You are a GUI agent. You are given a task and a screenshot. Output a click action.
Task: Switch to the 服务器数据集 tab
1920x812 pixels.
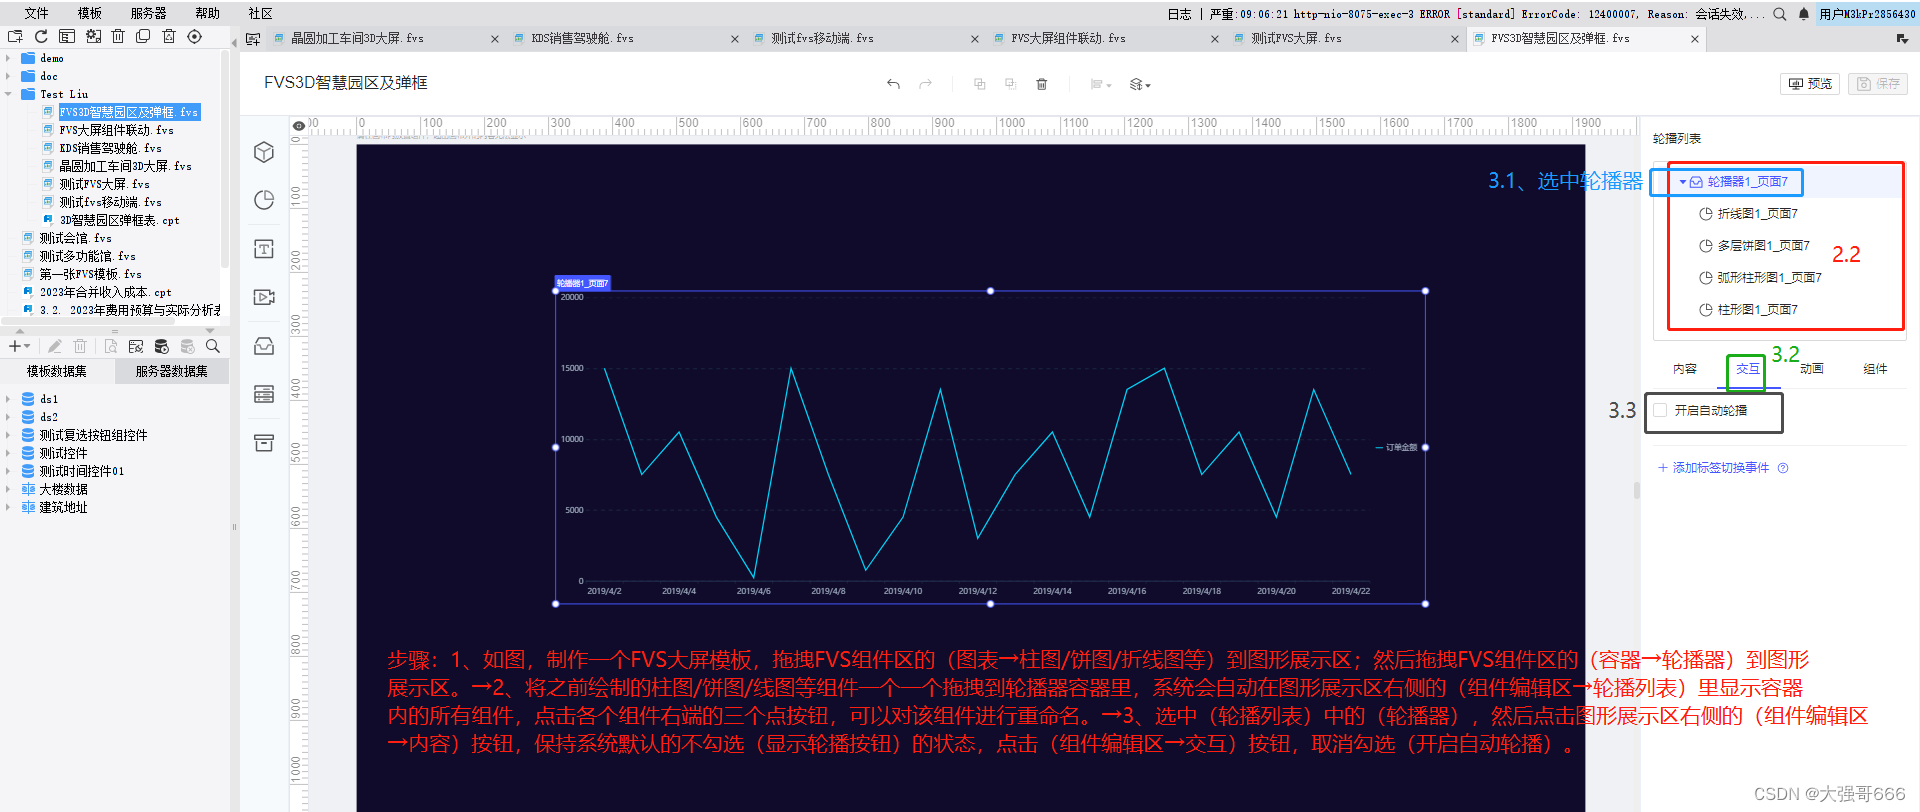[172, 371]
